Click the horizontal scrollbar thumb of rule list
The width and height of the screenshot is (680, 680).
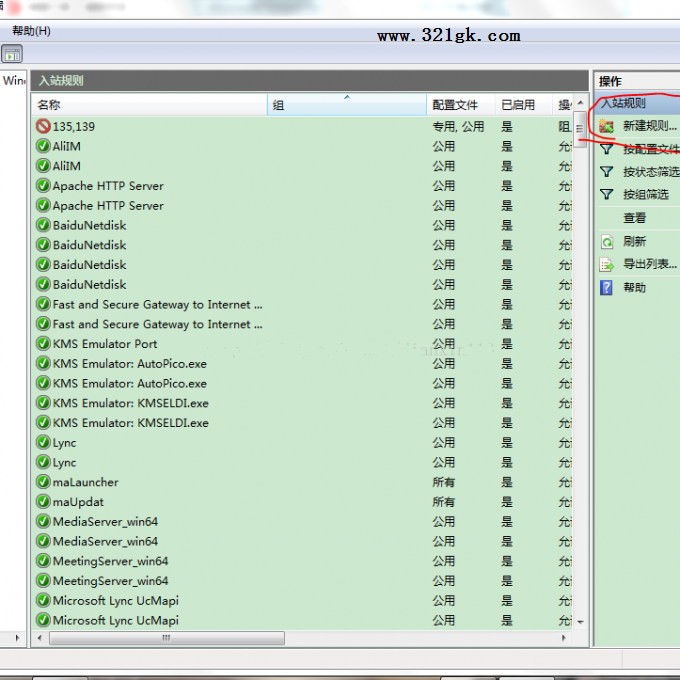[x=167, y=638]
